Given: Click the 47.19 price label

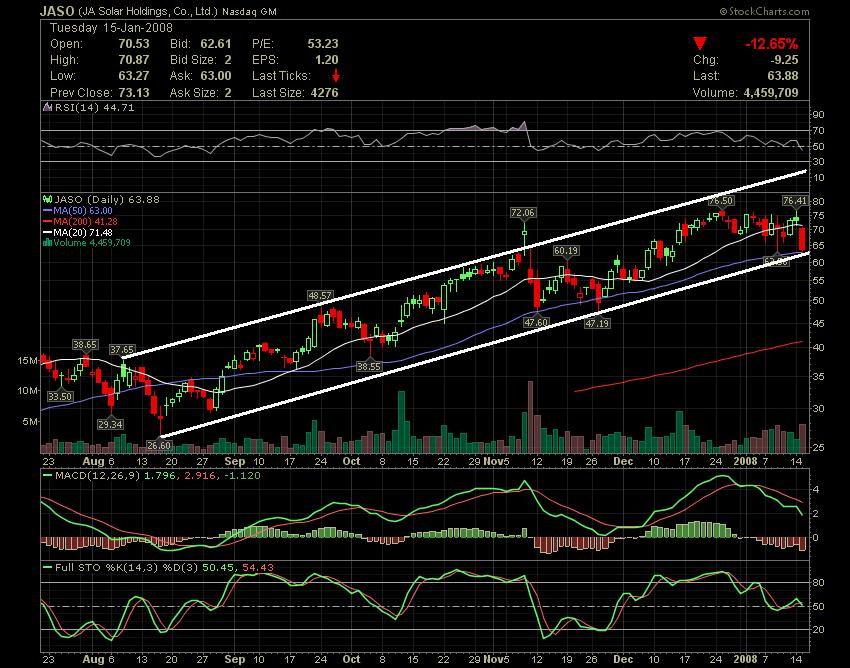Looking at the screenshot, I should click(597, 323).
